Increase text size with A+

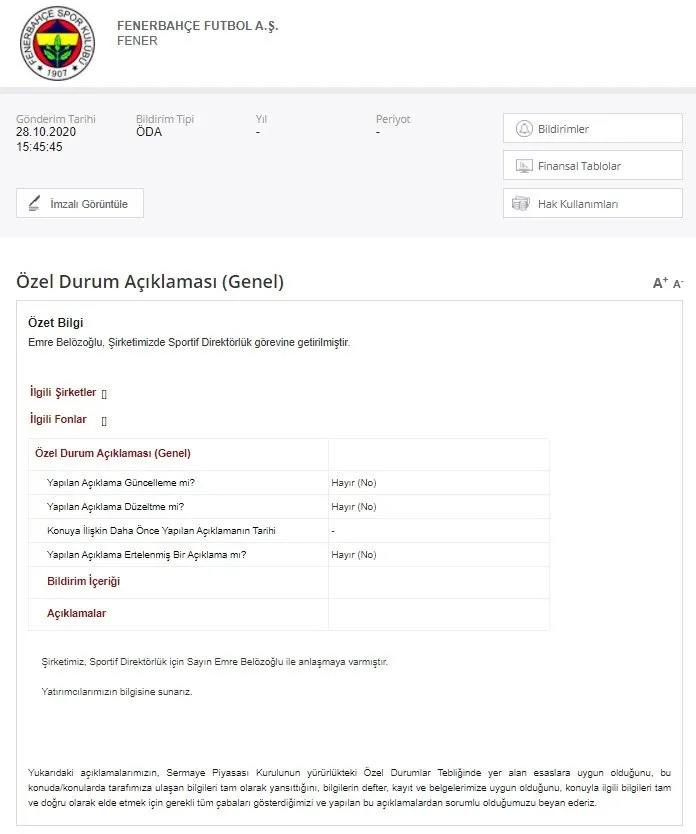point(659,283)
